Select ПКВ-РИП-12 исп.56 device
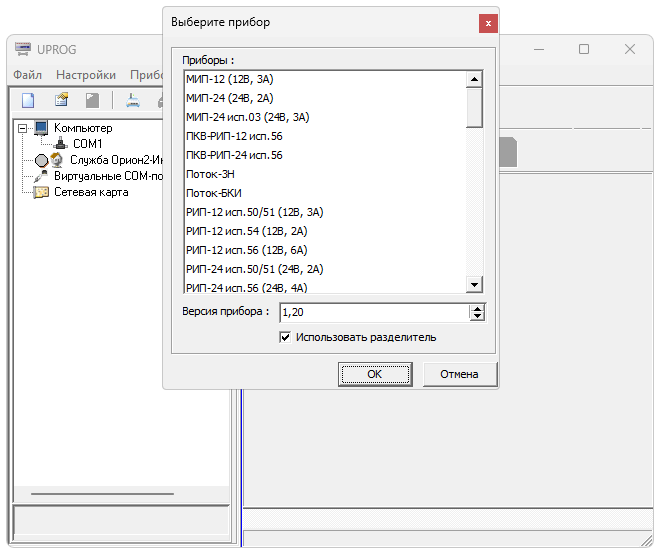 (325, 136)
